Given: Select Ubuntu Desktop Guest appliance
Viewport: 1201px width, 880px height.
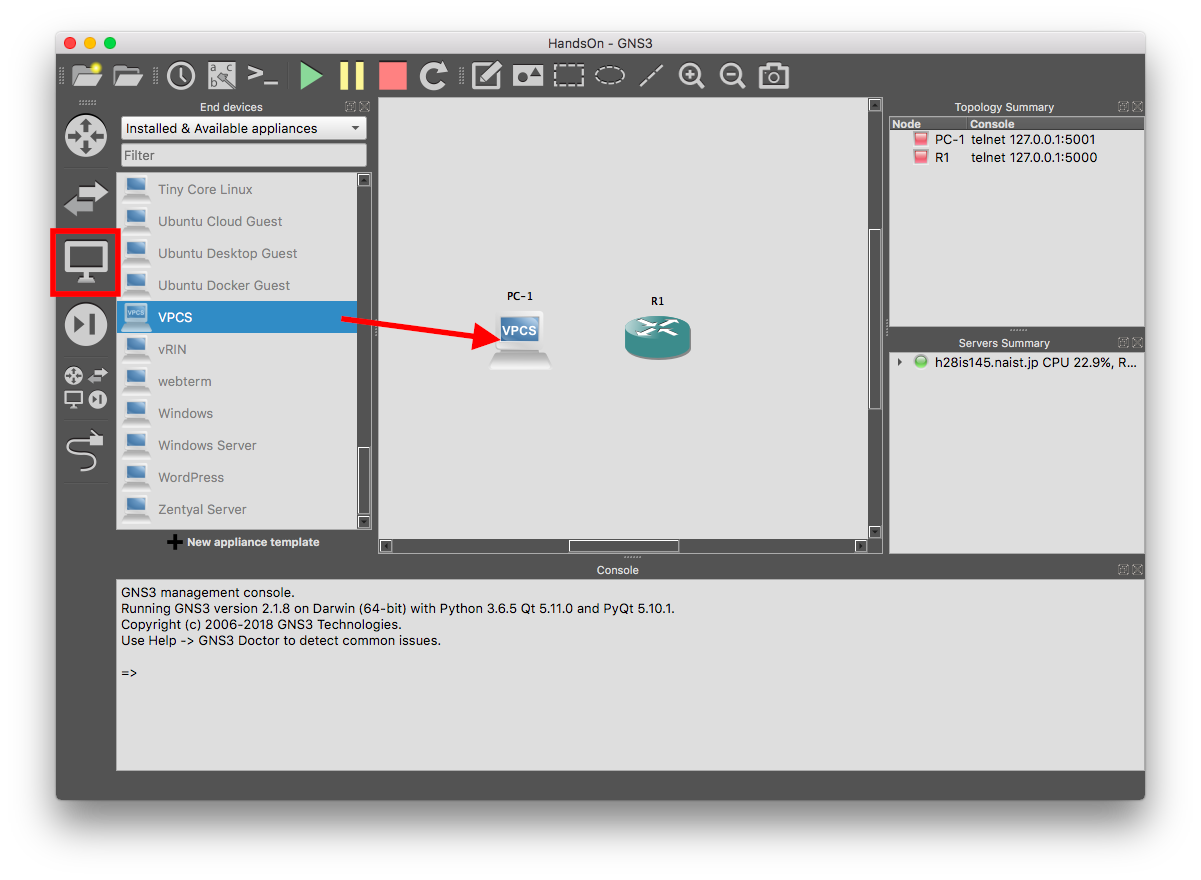Looking at the screenshot, I should [237, 253].
